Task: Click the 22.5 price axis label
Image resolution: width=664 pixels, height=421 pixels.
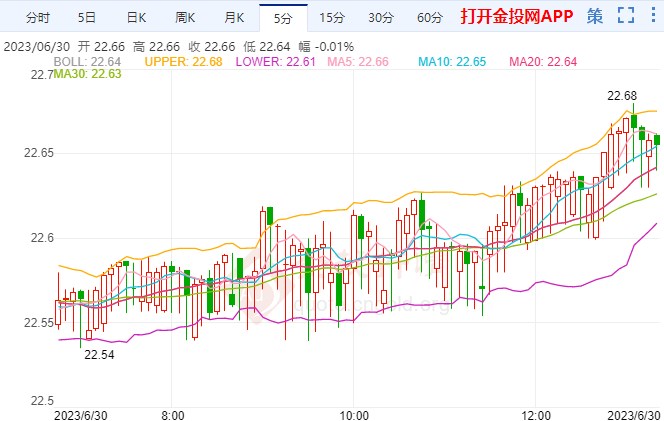Action: pyautogui.click(x=42, y=401)
